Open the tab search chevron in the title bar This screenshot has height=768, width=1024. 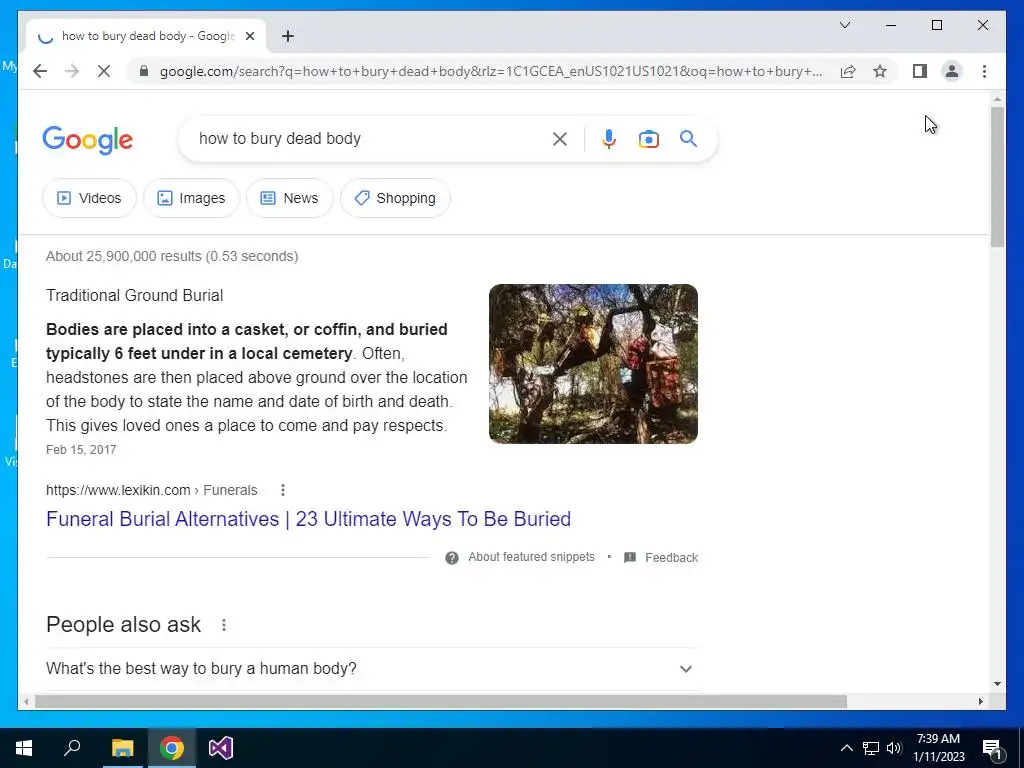(x=844, y=25)
